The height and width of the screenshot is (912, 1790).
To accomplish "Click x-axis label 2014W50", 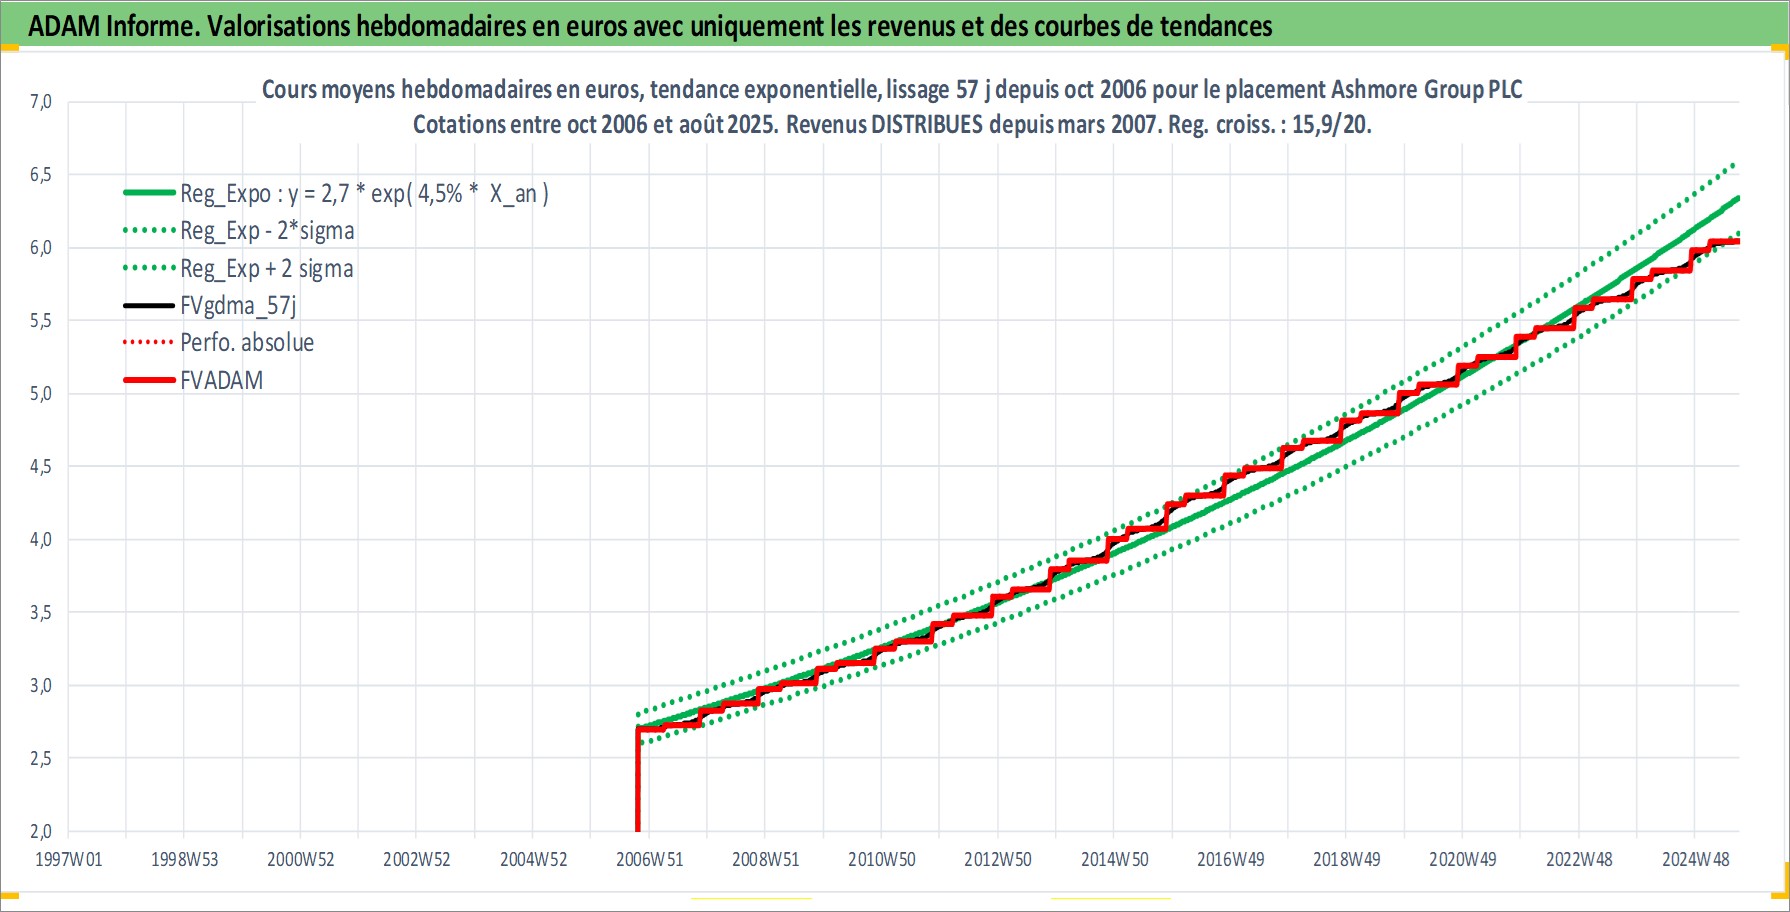I will [1115, 859].
